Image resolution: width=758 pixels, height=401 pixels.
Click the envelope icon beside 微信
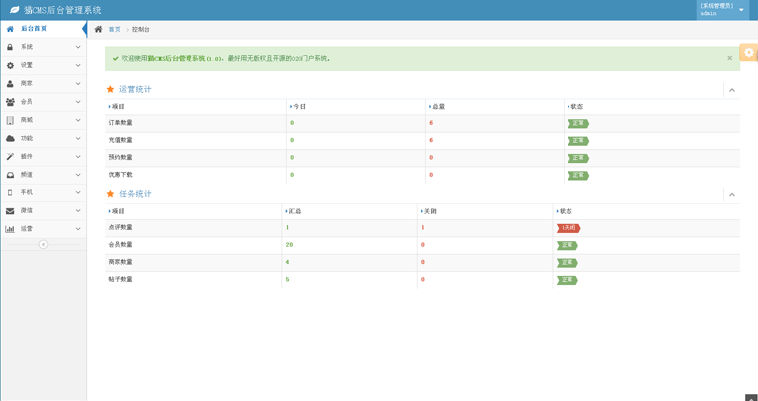(x=10, y=210)
